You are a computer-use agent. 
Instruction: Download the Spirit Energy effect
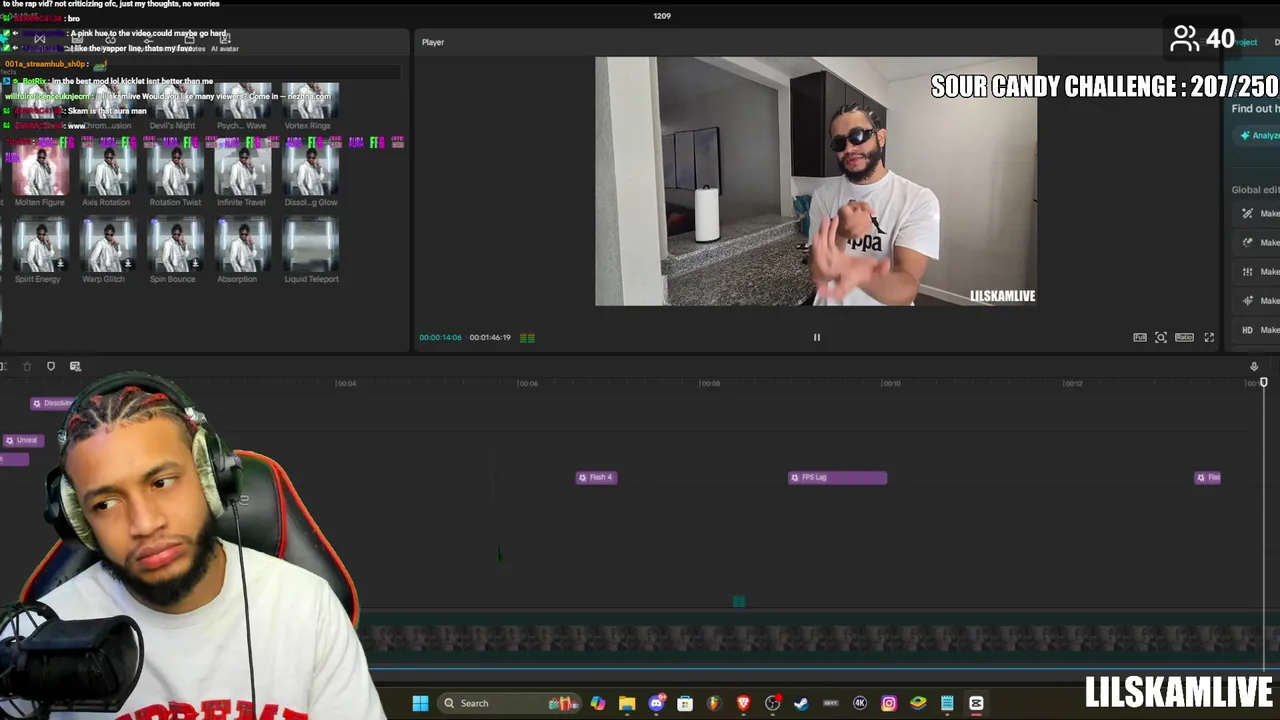pyautogui.click(x=61, y=264)
